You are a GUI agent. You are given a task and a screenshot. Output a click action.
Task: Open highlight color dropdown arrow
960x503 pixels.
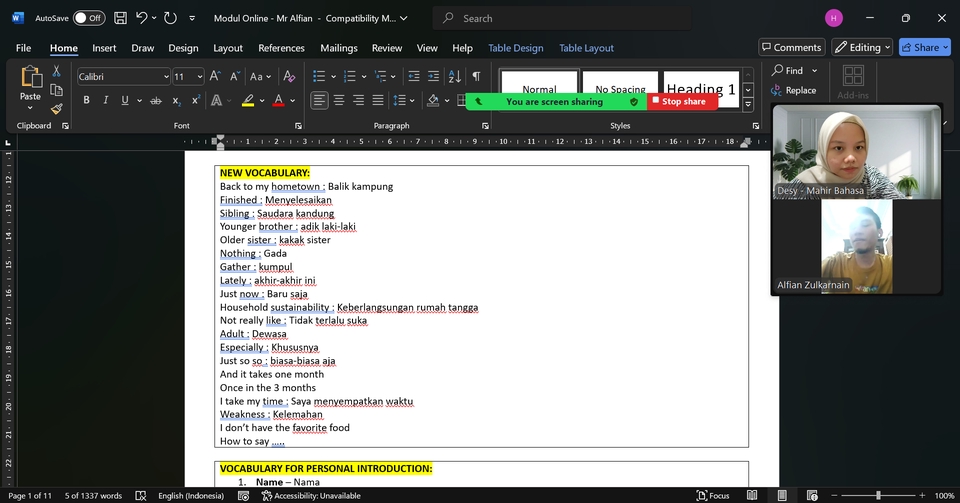click(x=262, y=100)
